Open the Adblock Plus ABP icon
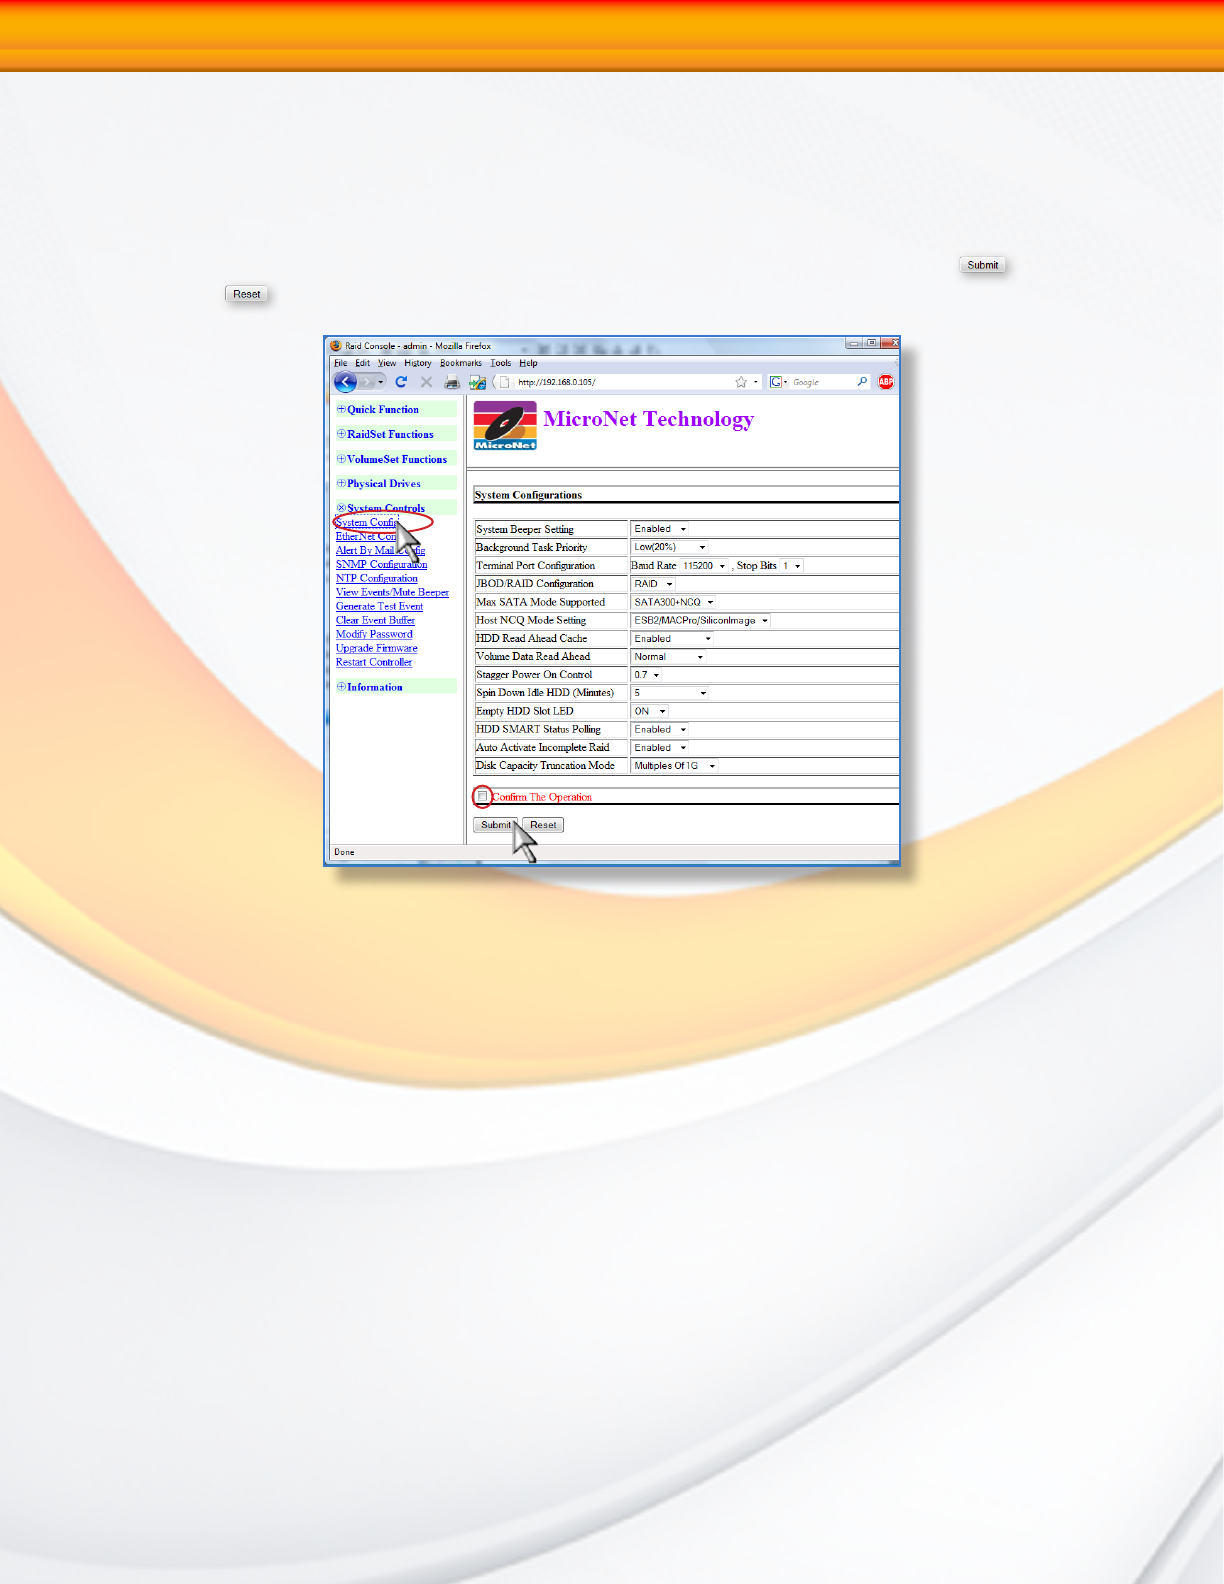1224x1584 pixels. (x=886, y=382)
